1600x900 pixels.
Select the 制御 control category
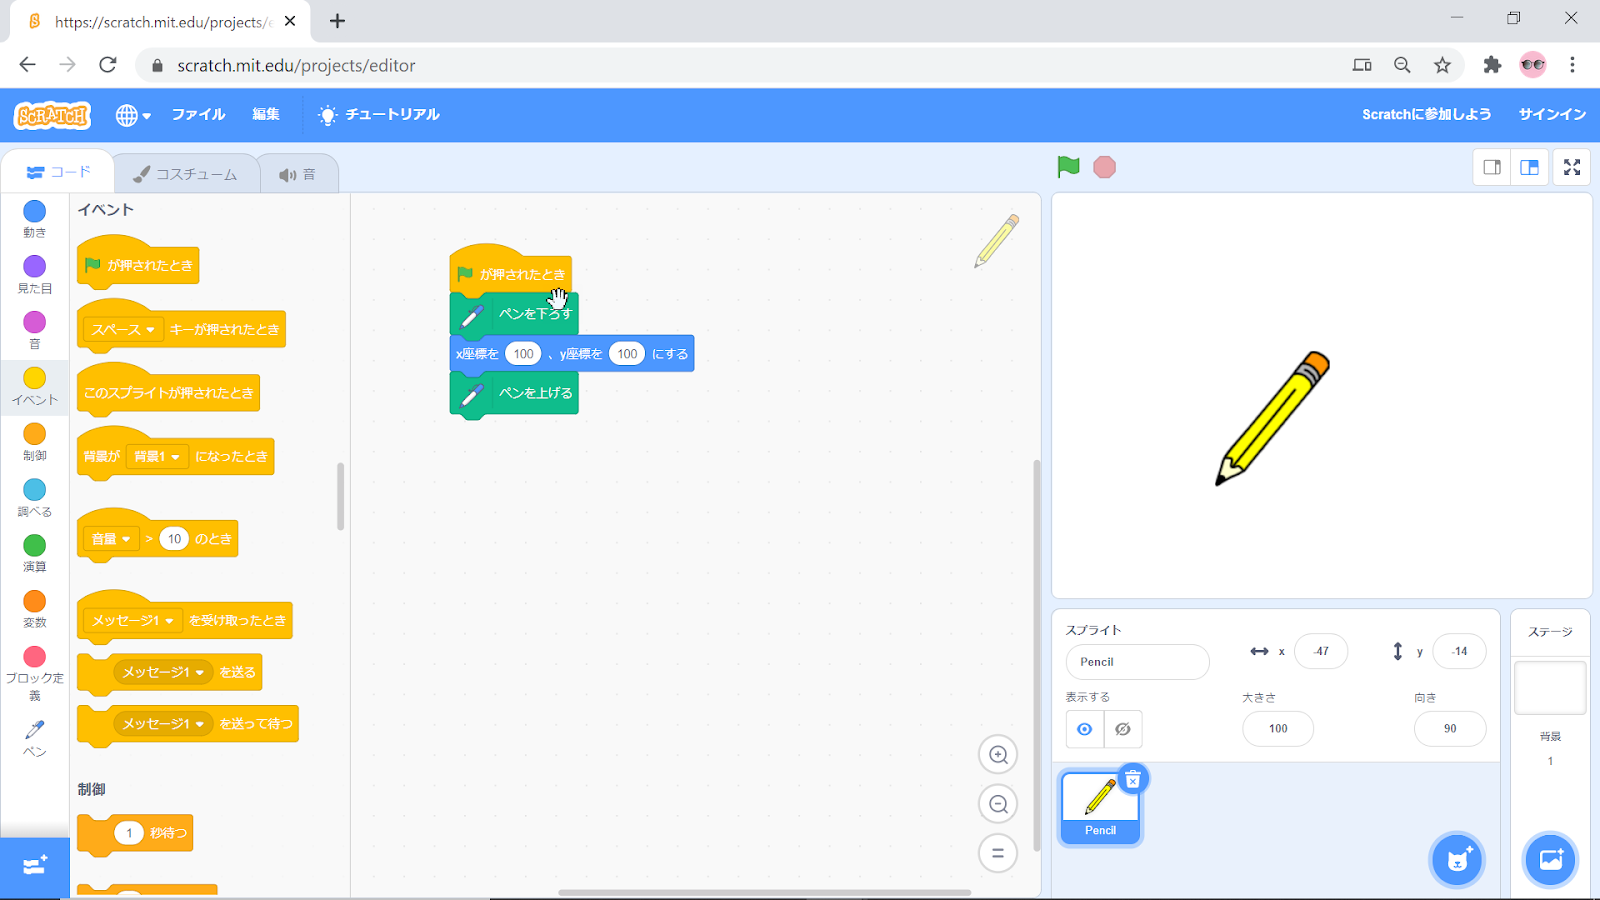pos(34,441)
